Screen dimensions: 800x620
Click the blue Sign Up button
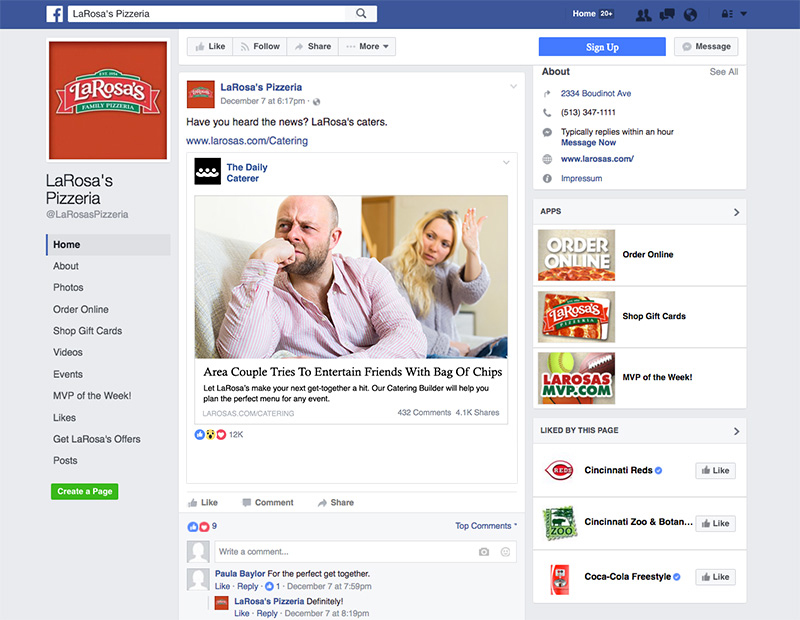pyautogui.click(x=602, y=47)
